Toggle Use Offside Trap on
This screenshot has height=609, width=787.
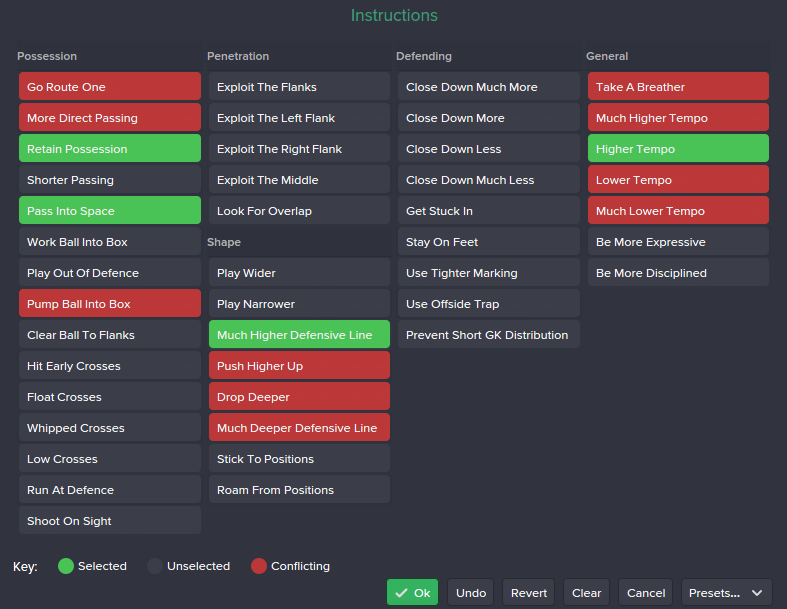(x=488, y=303)
